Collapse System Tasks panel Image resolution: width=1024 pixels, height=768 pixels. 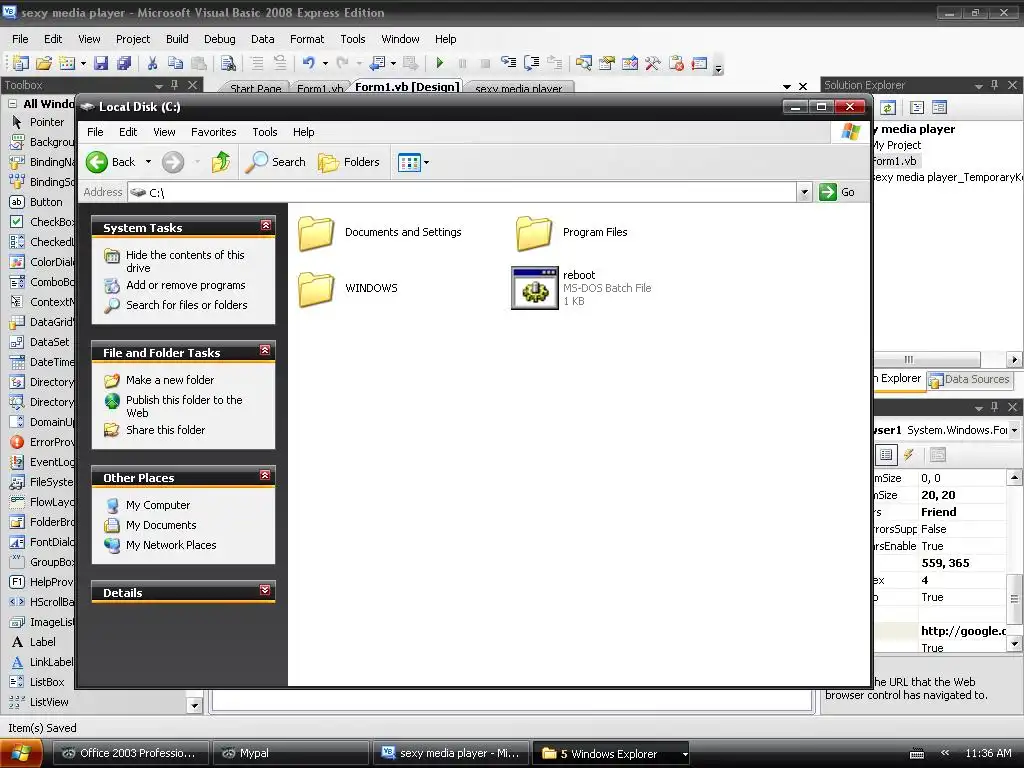click(x=266, y=225)
